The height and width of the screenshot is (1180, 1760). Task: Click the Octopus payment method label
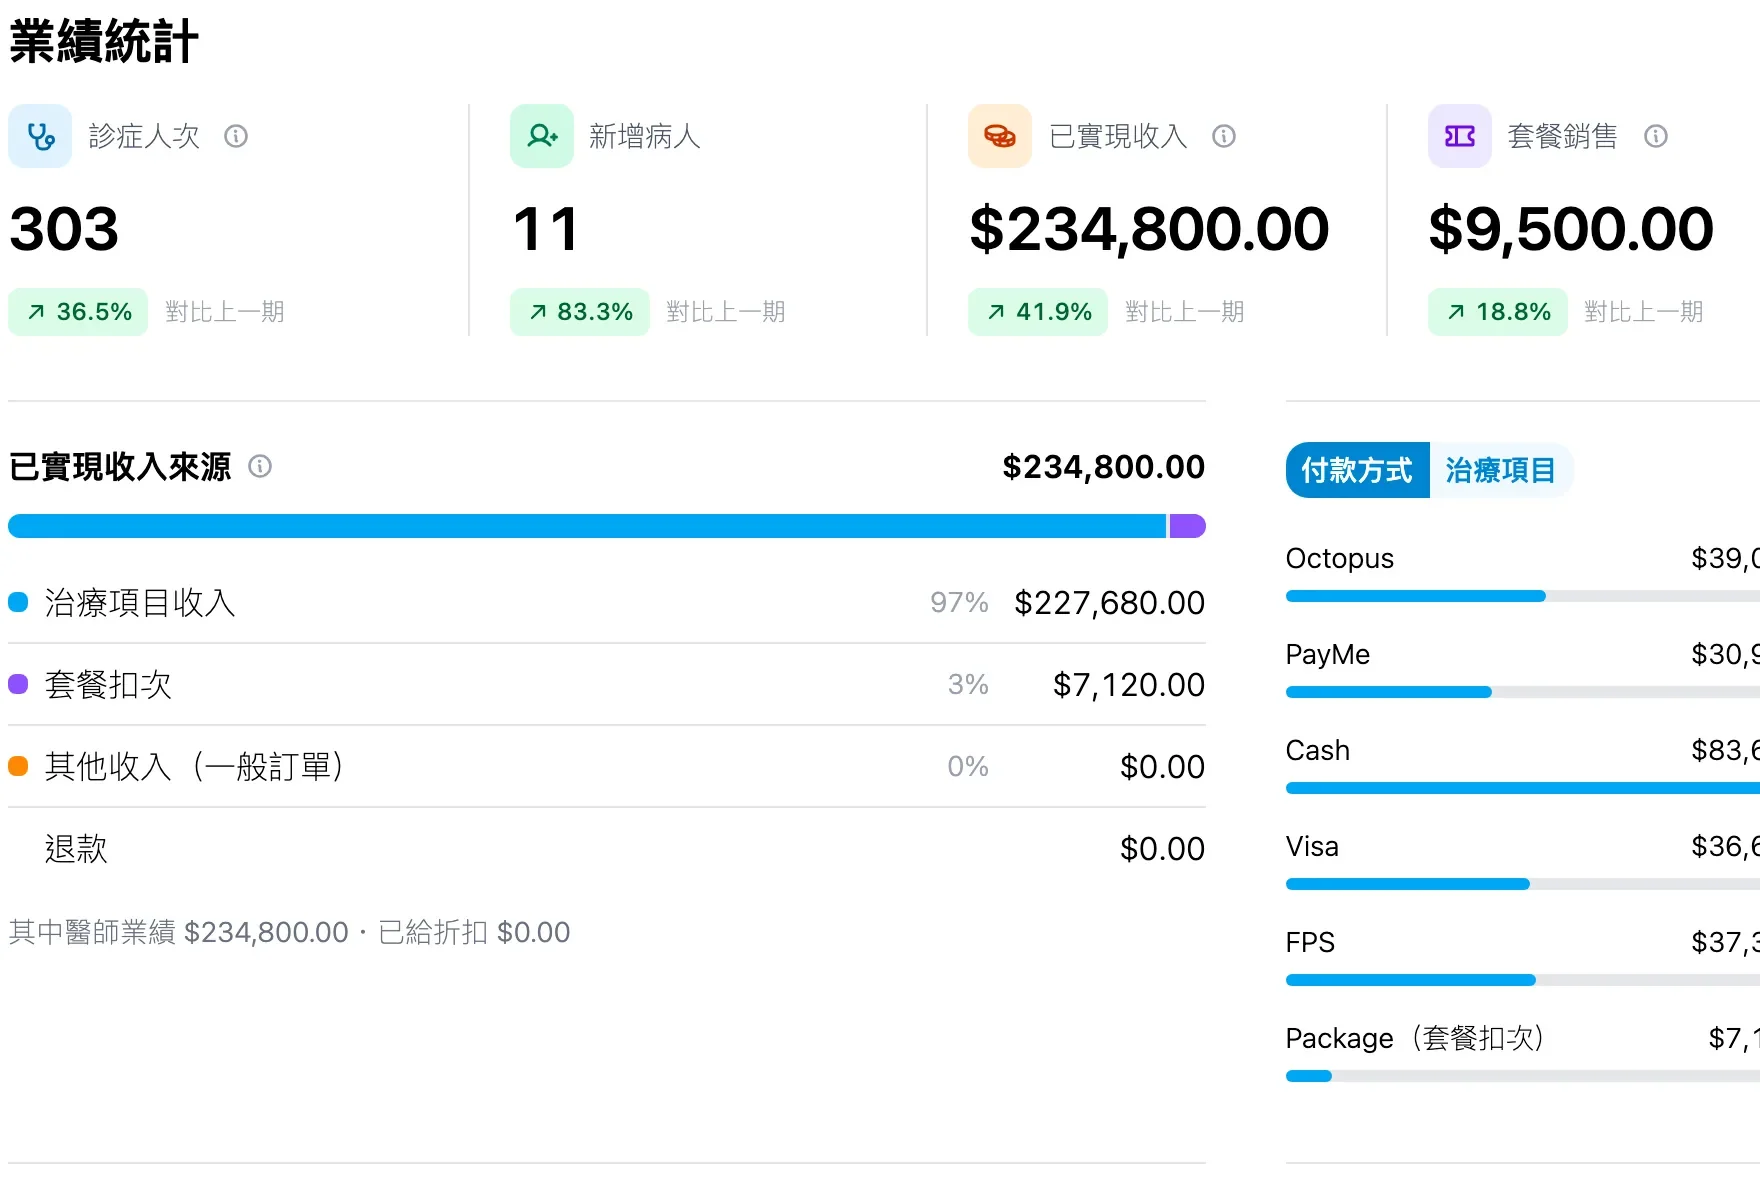click(1340, 558)
